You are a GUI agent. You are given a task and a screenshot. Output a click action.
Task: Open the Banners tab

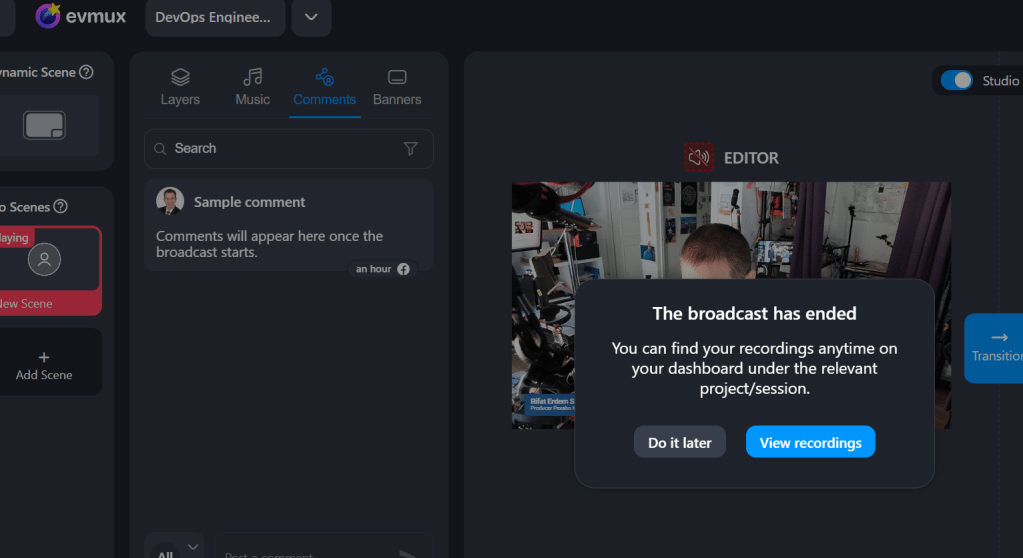click(397, 87)
